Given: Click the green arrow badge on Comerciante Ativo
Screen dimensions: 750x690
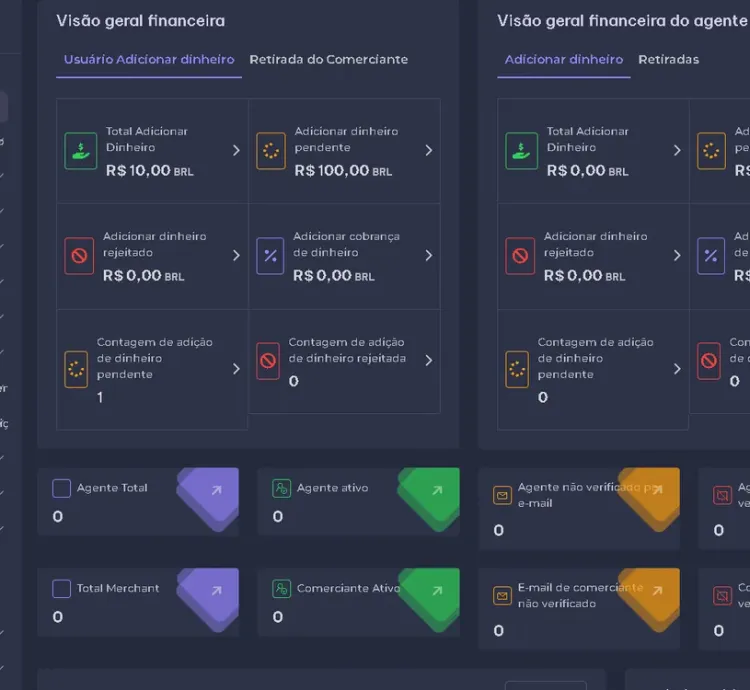Looking at the screenshot, I should [x=436, y=591].
